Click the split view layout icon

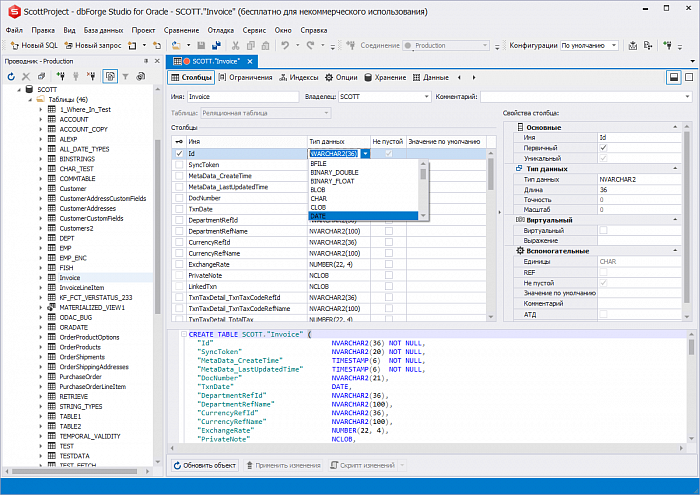click(x=674, y=77)
